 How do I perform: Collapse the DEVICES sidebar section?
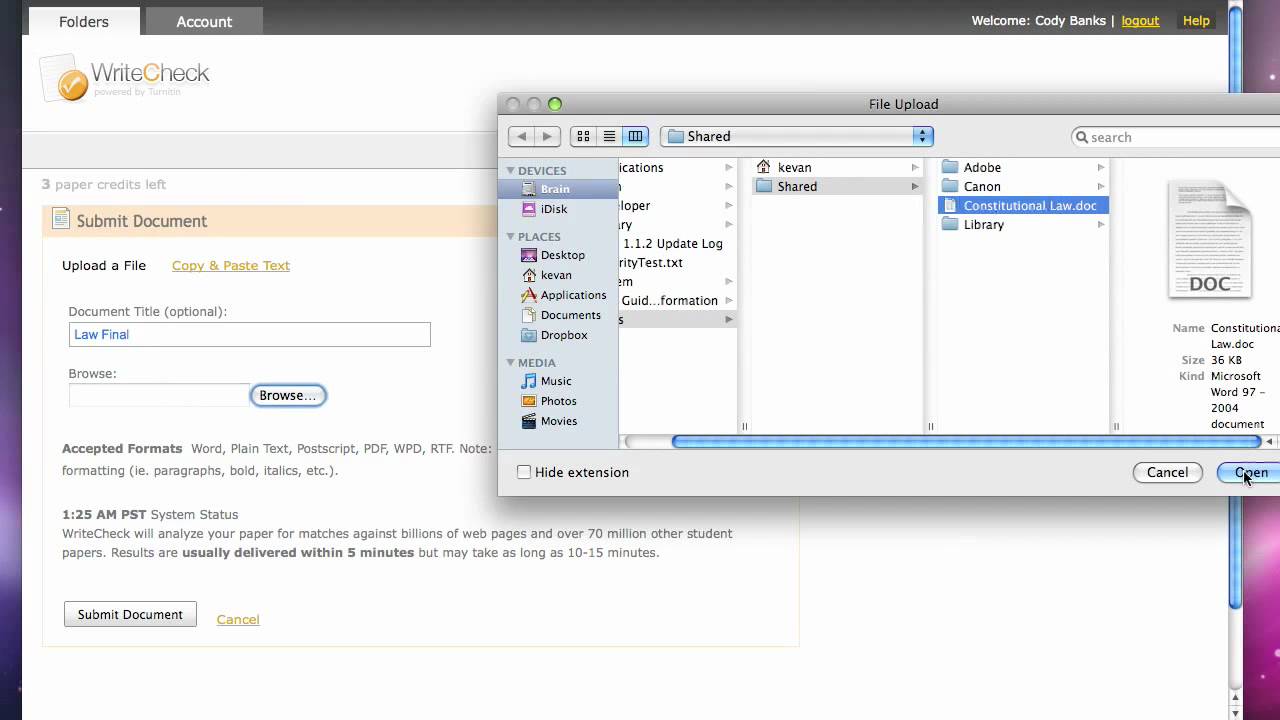[x=510, y=171]
